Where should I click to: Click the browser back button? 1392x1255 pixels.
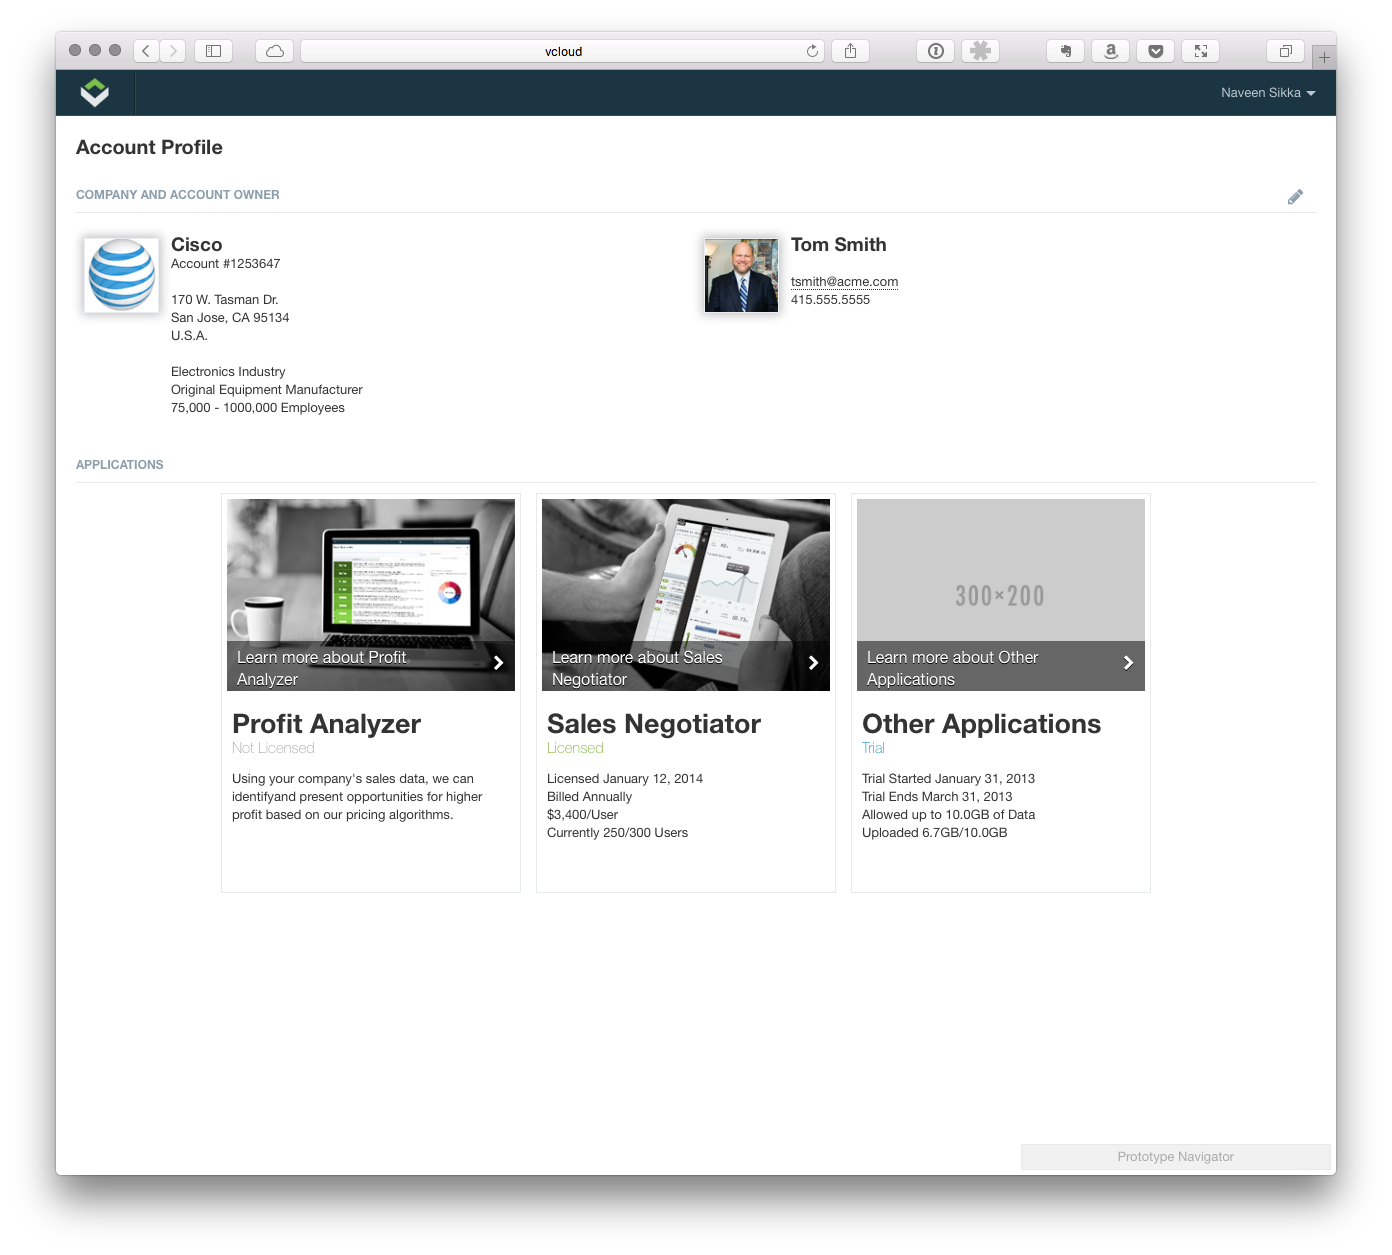tap(146, 51)
